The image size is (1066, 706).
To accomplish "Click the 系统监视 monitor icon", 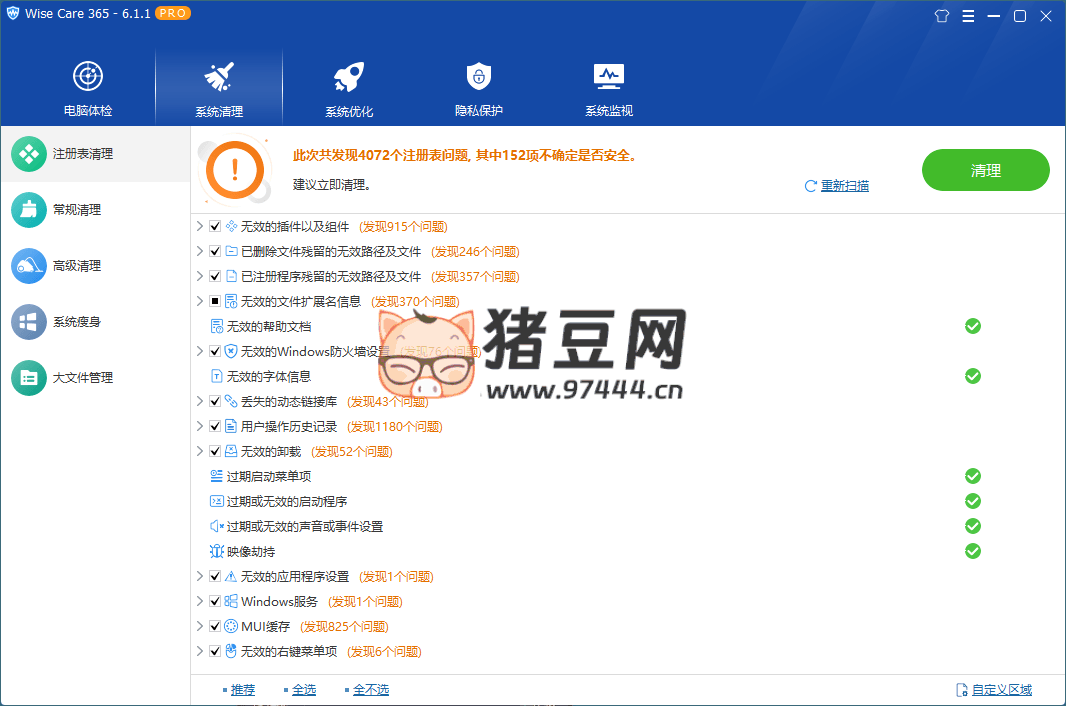I will pyautogui.click(x=609, y=76).
